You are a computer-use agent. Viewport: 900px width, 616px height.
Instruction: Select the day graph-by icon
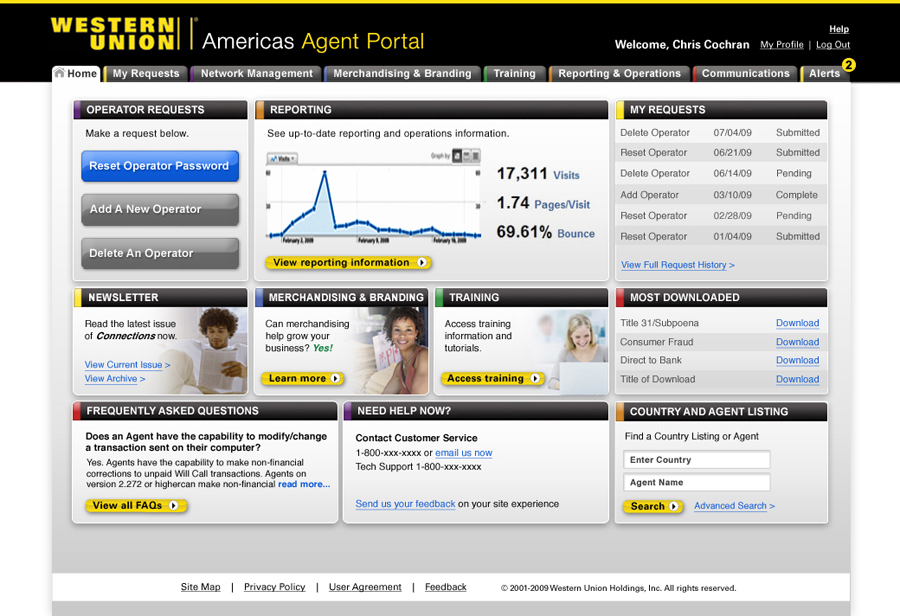tap(457, 156)
